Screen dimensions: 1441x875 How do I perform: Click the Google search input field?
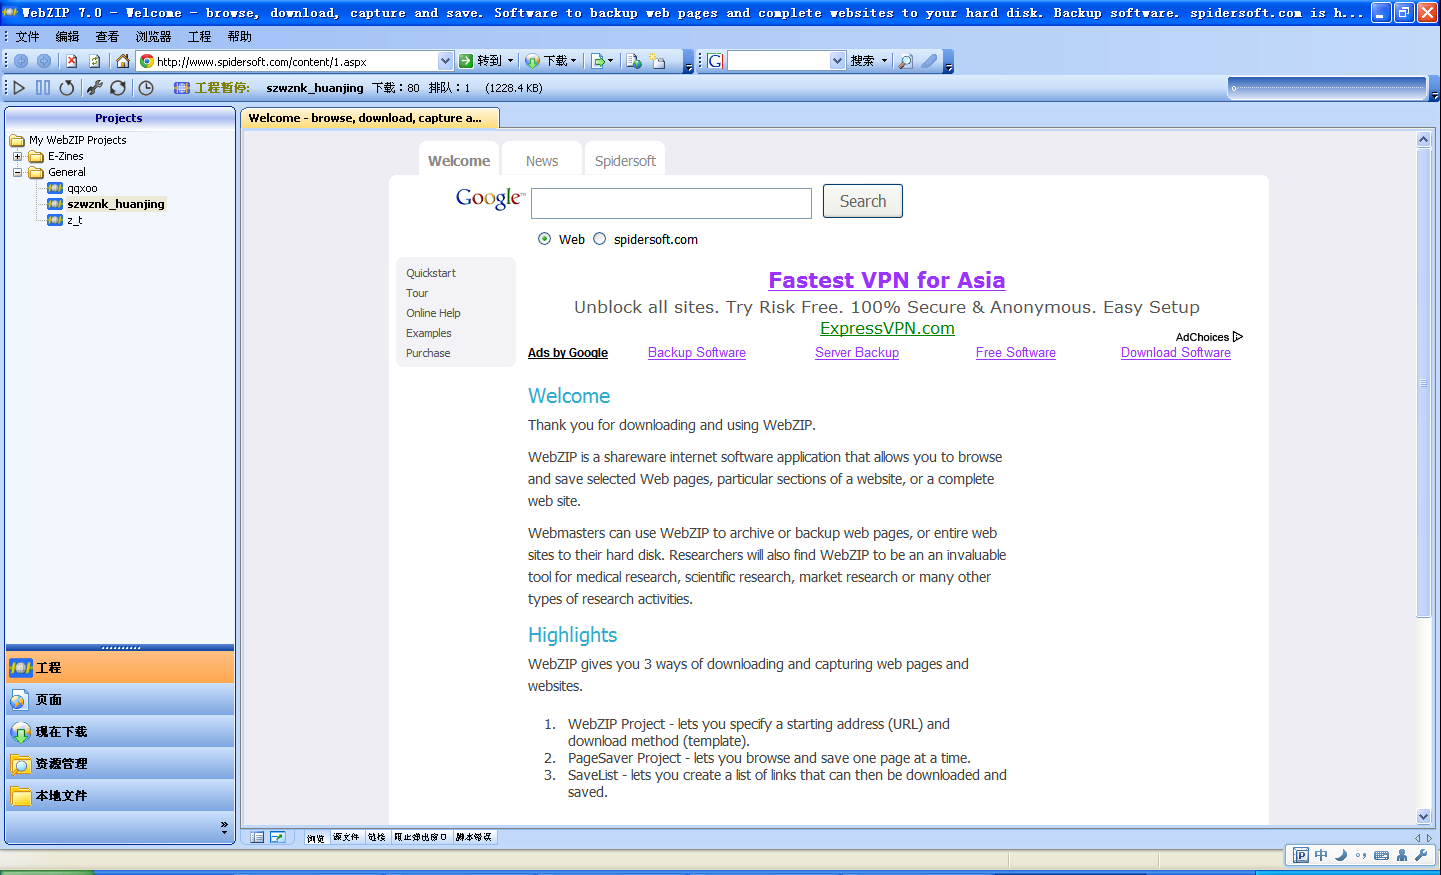(671, 203)
